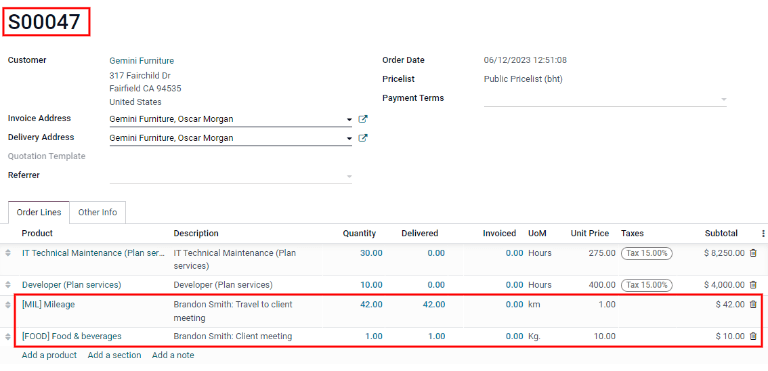Screen dimensions: 768x371
Task: Click description Brandon Smith: Travel to client meeting
Action: (233, 311)
